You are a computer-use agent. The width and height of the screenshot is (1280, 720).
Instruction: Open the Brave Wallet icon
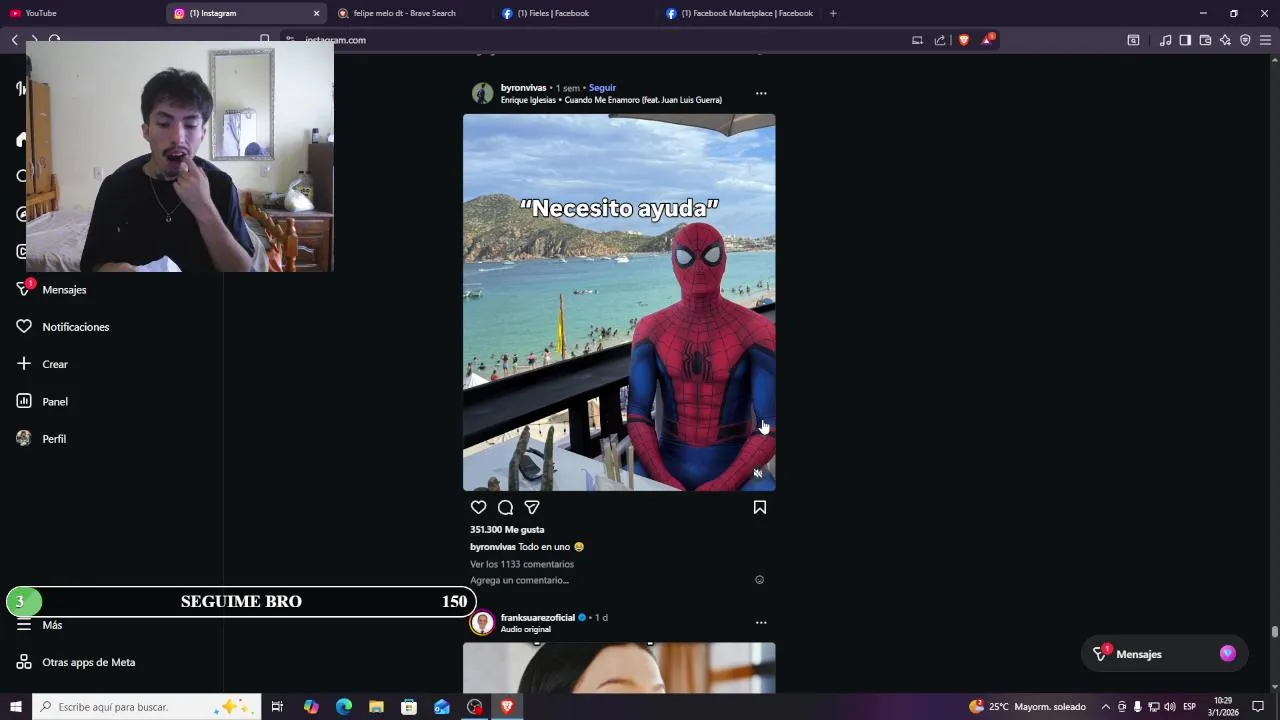(x=1205, y=40)
